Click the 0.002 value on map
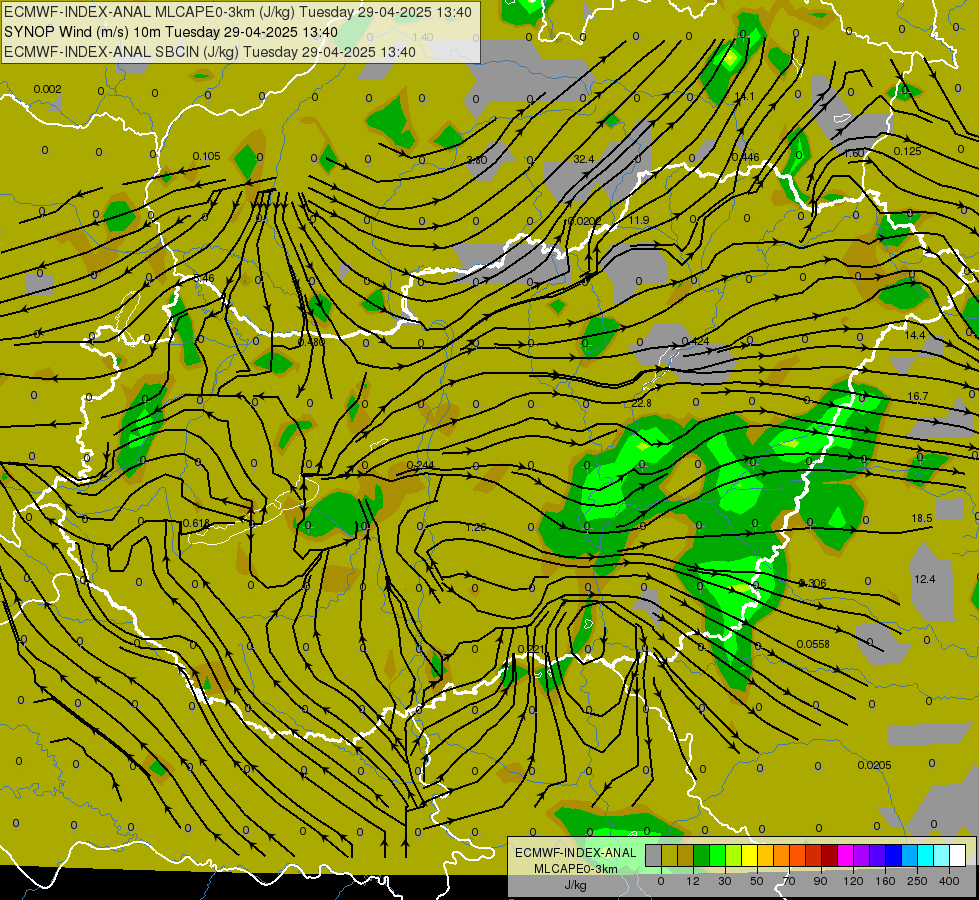This screenshot has height=900, width=979. pyautogui.click(x=47, y=89)
